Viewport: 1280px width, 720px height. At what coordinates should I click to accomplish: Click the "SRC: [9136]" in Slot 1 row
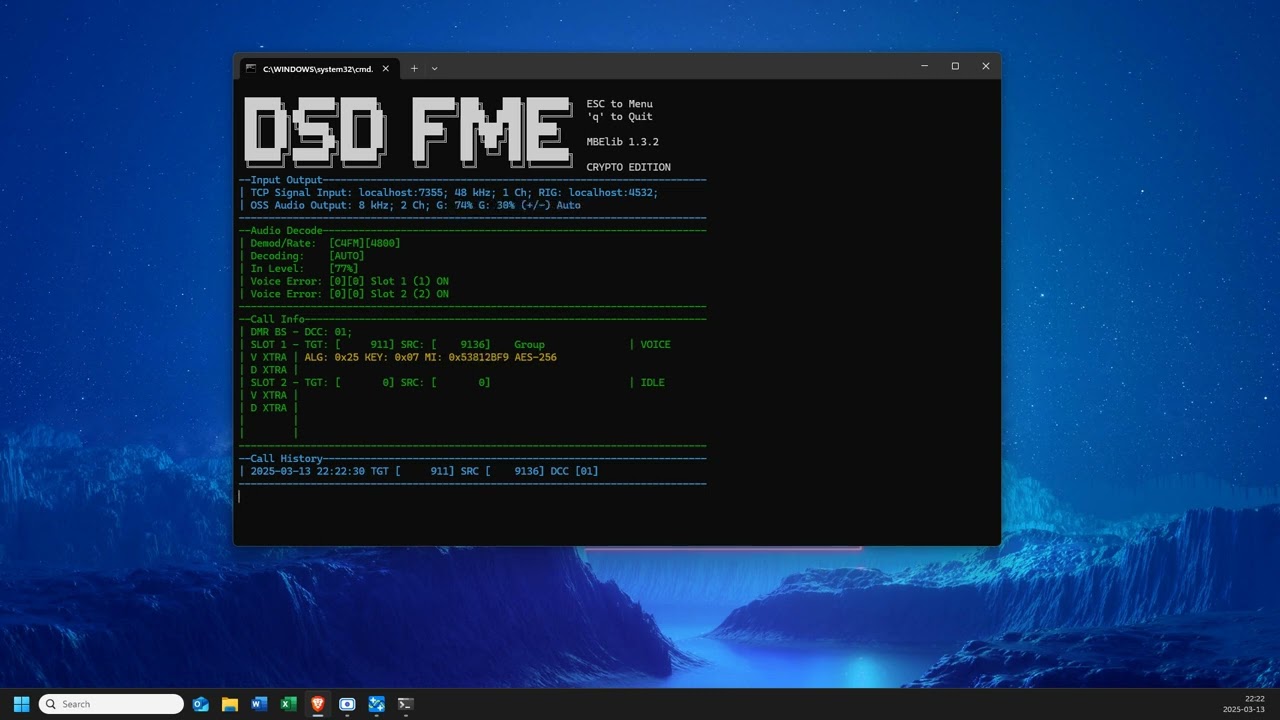pos(445,344)
